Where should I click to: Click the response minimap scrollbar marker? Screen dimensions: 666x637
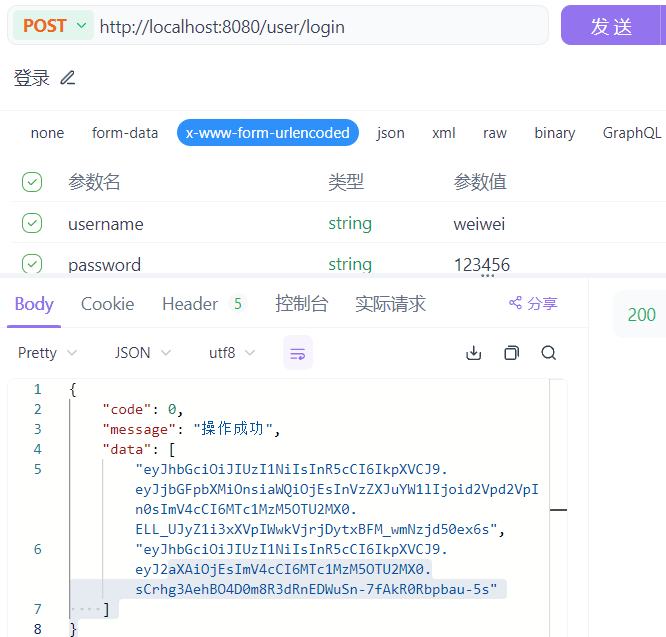pos(558,509)
